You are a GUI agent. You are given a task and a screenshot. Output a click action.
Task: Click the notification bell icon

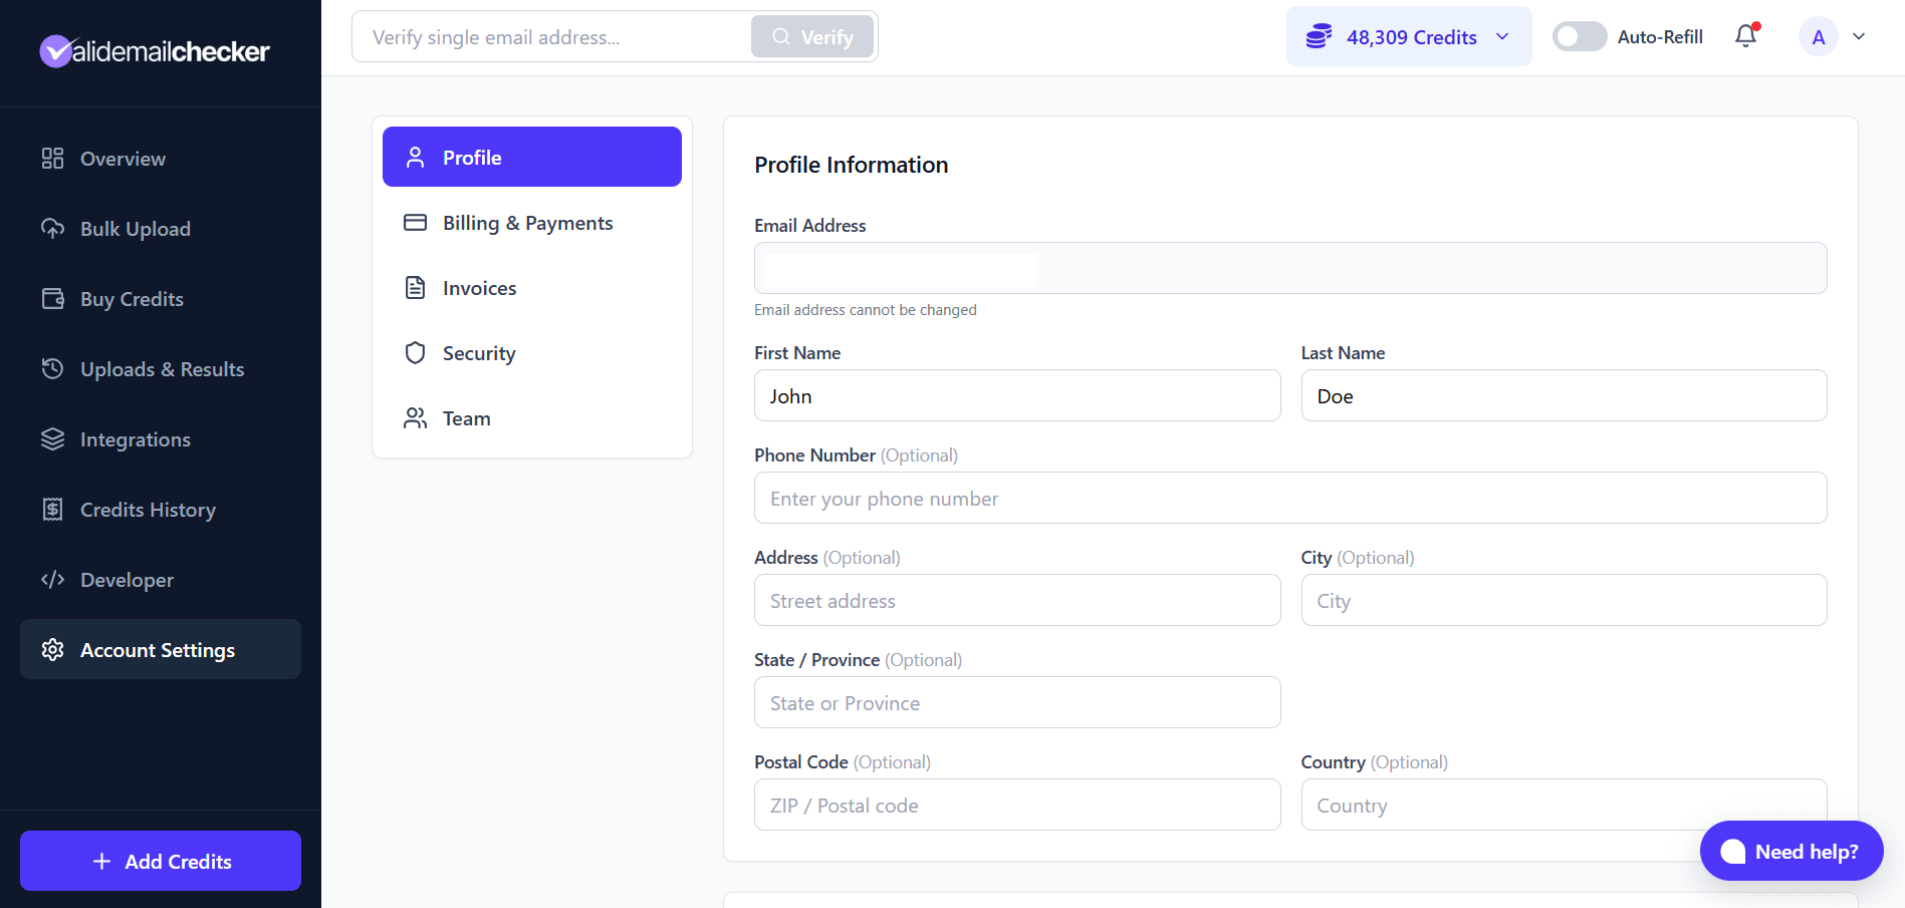(x=1745, y=36)
